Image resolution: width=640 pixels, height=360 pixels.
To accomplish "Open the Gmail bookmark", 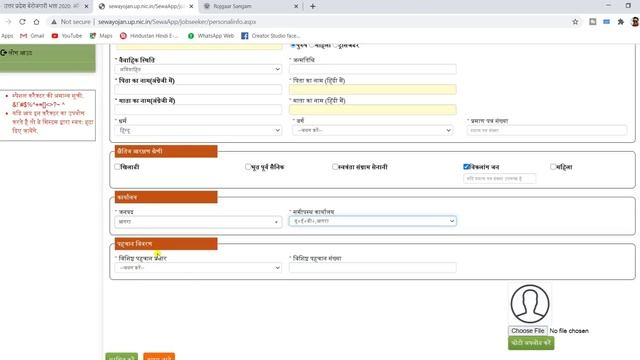I will click(32, 36).
